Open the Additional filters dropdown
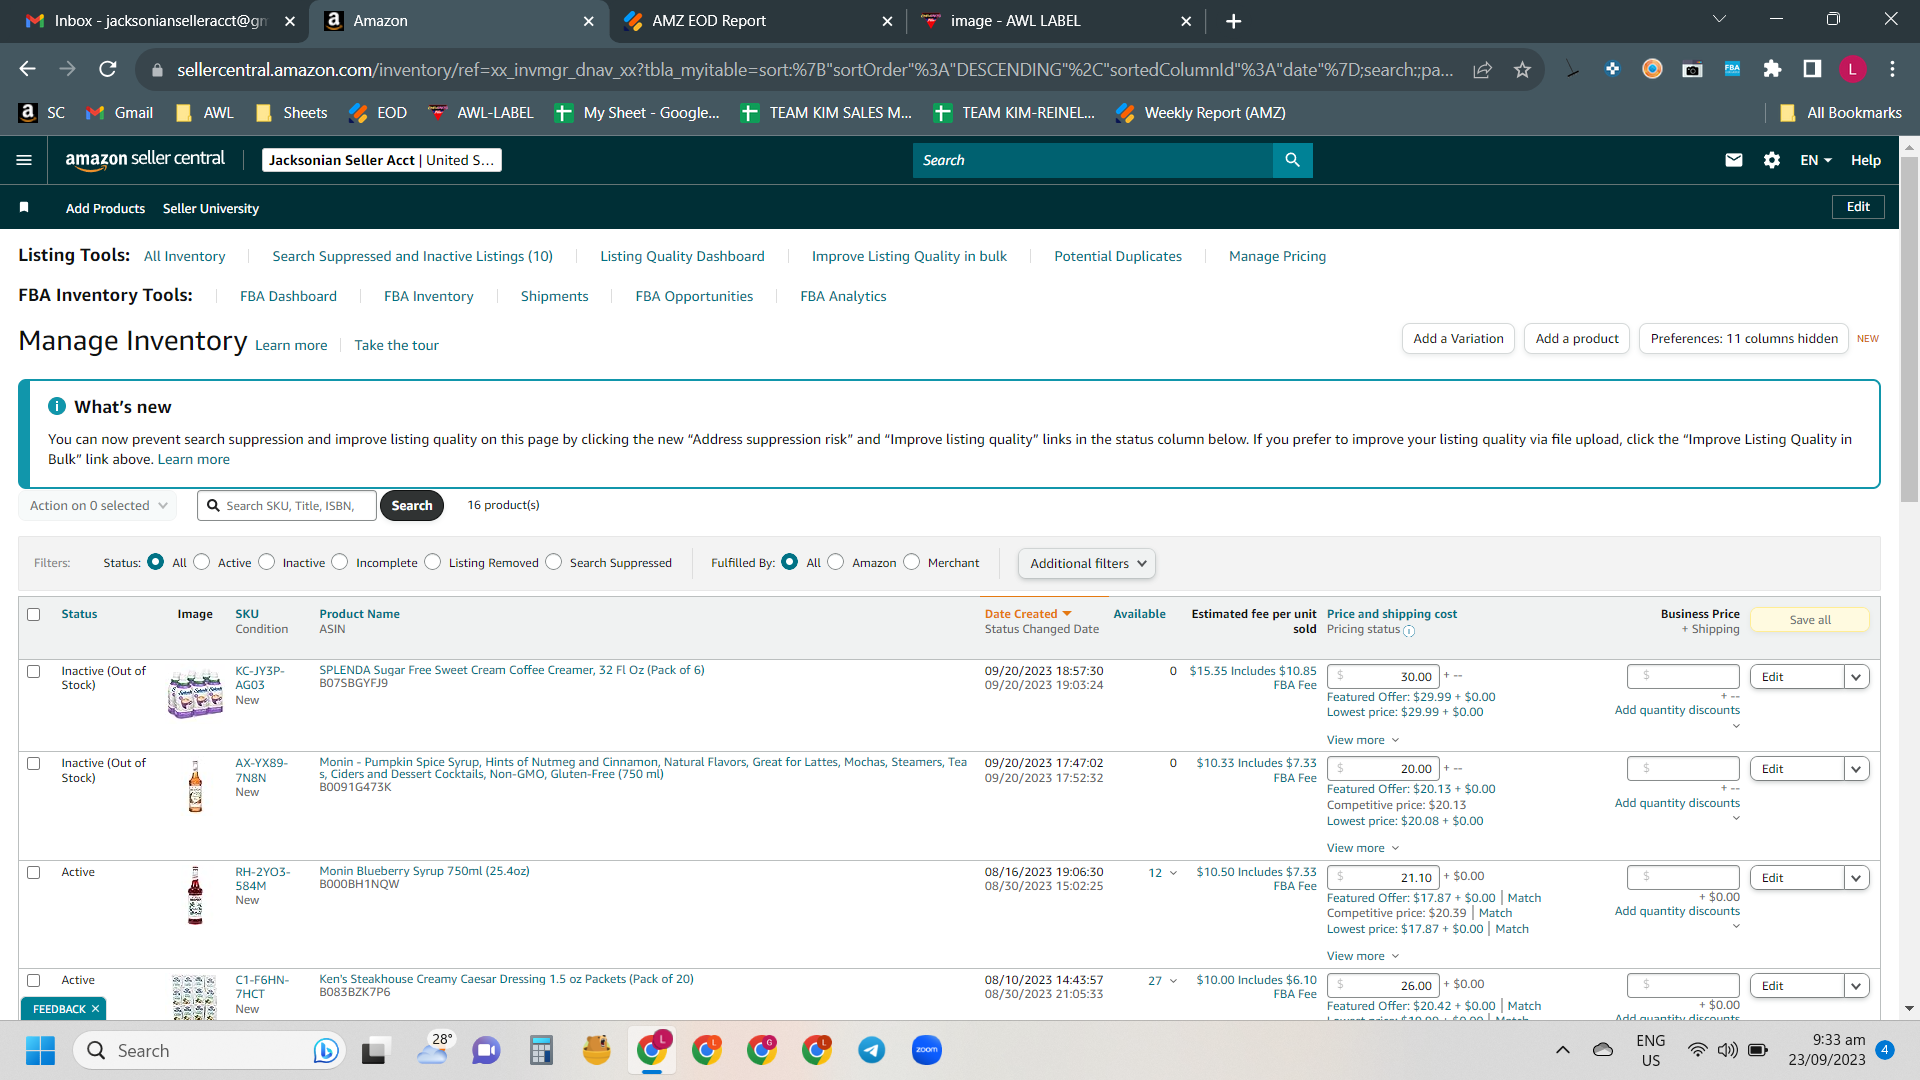1920x1080 pixels. pyautogui.click(x=1087, y=563)
